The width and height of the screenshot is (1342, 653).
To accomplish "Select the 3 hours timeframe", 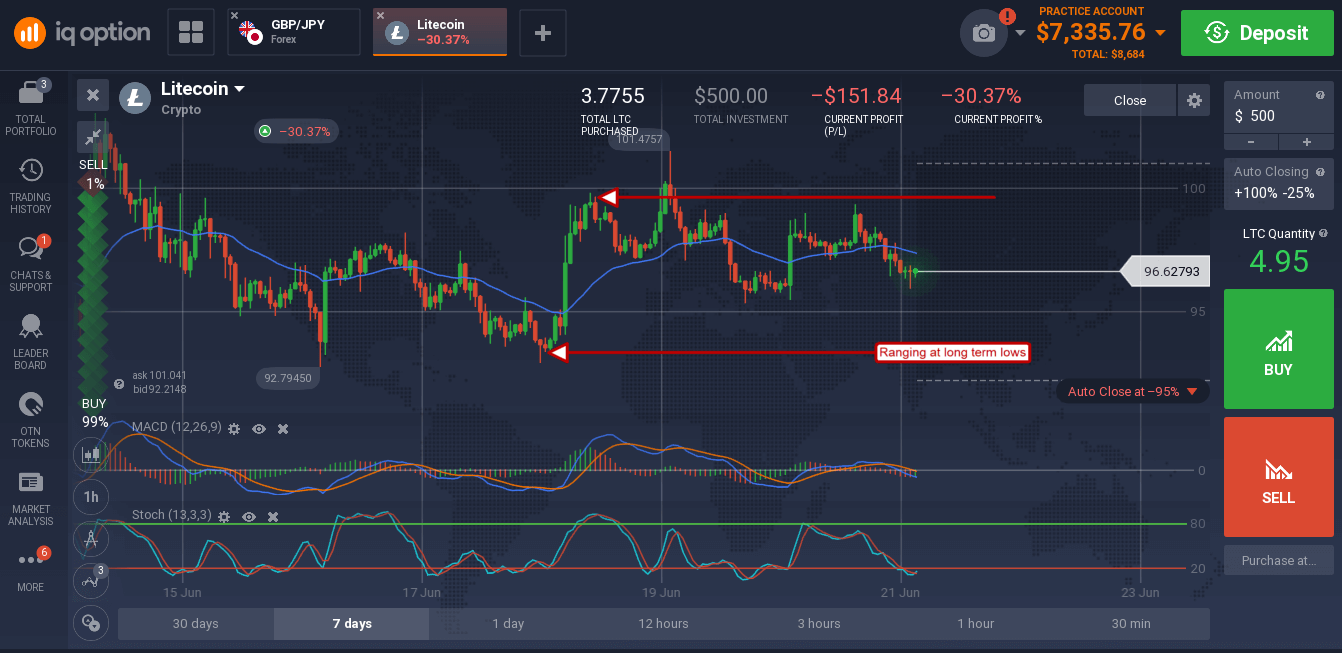I will point(819,624).
